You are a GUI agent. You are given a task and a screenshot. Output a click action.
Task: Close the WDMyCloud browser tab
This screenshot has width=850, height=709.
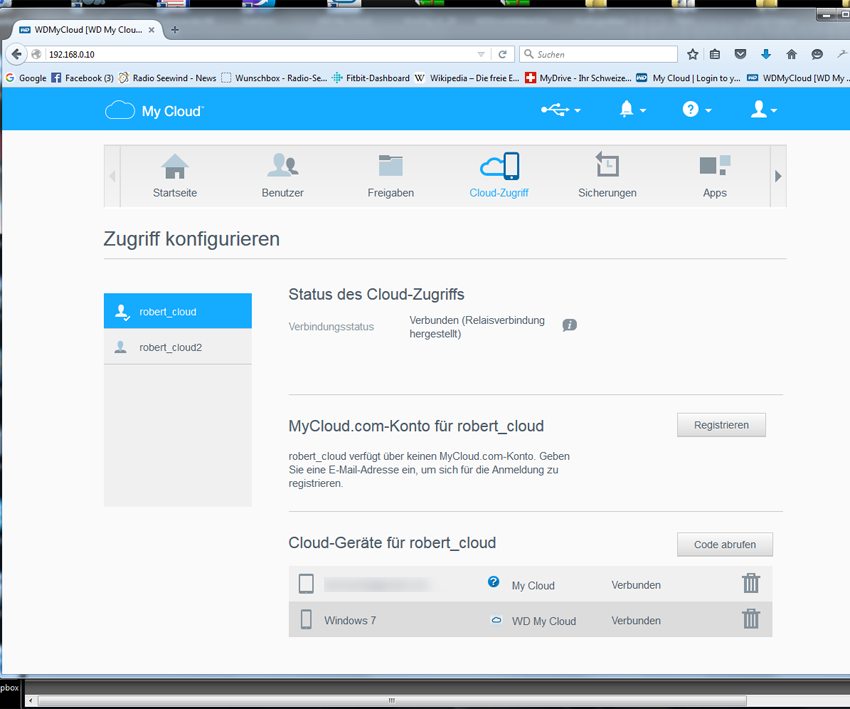click(x=151, y=30)
